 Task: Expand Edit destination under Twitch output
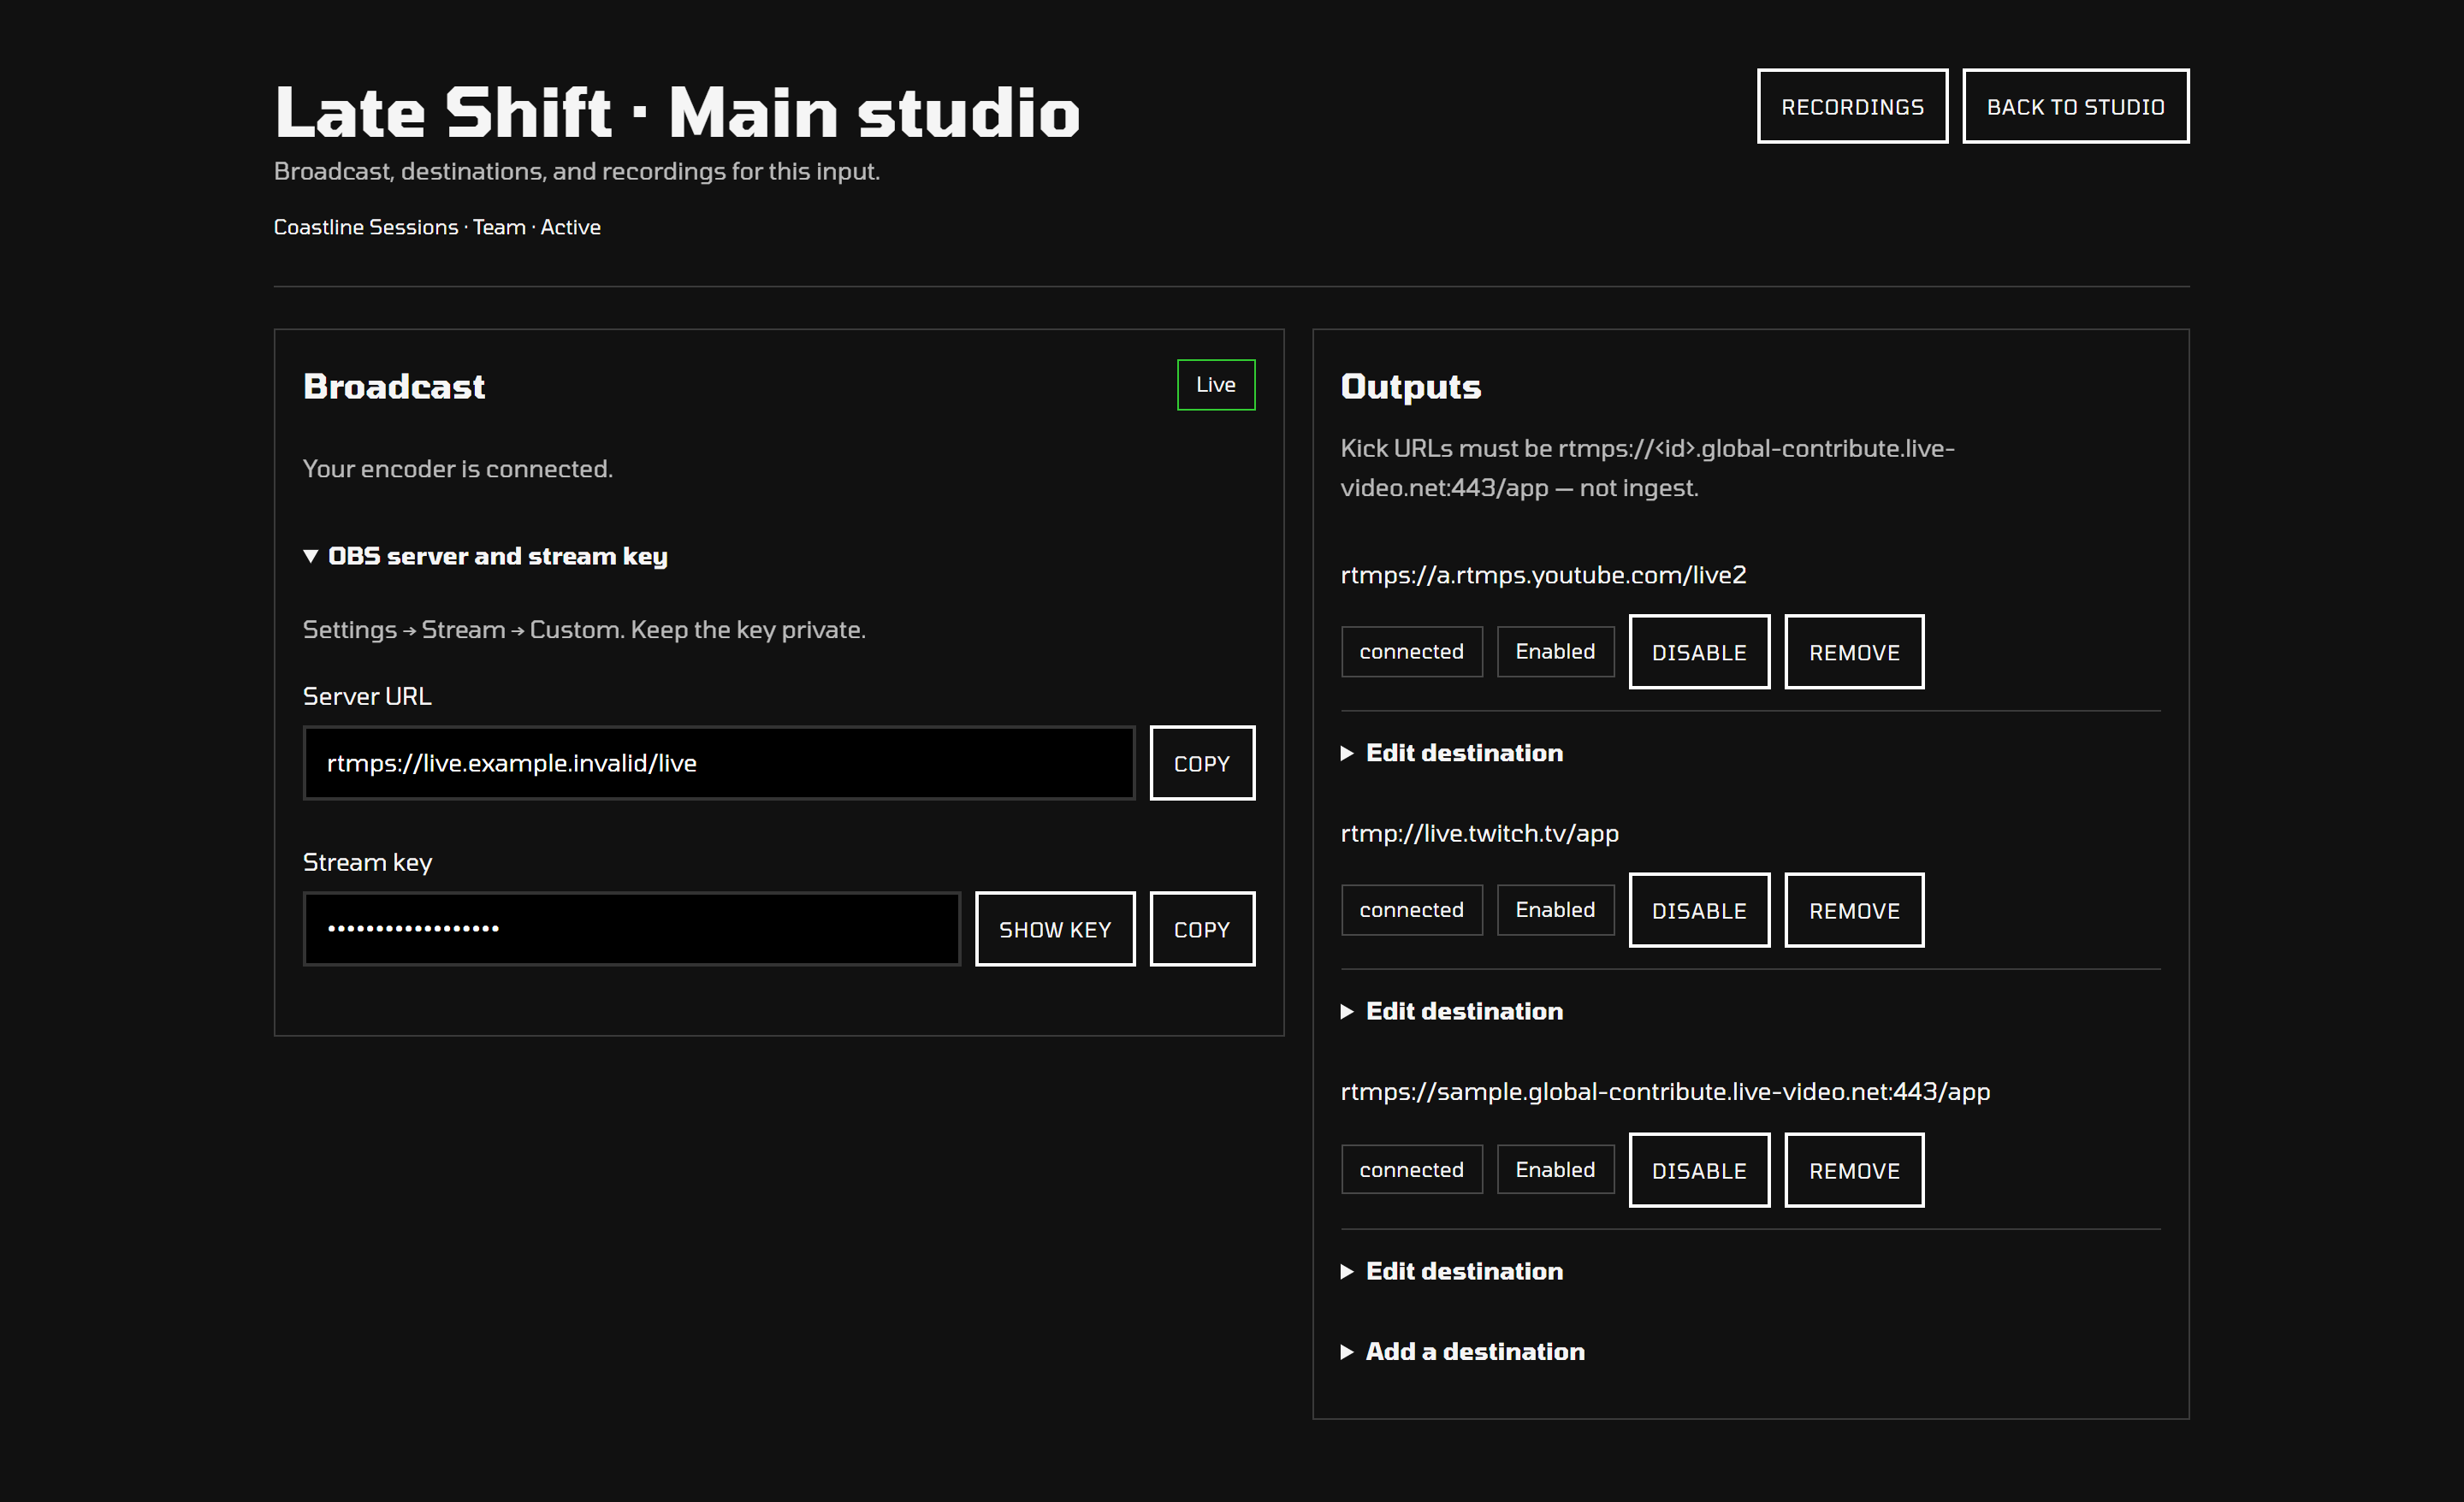coord(1452,1011)
